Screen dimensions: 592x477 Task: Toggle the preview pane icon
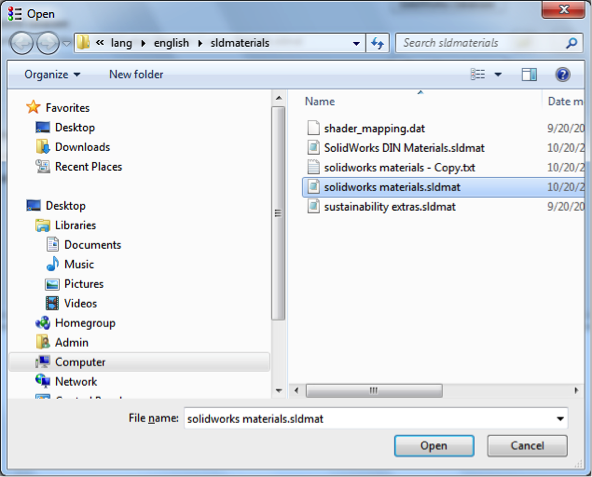pos(529,74)
